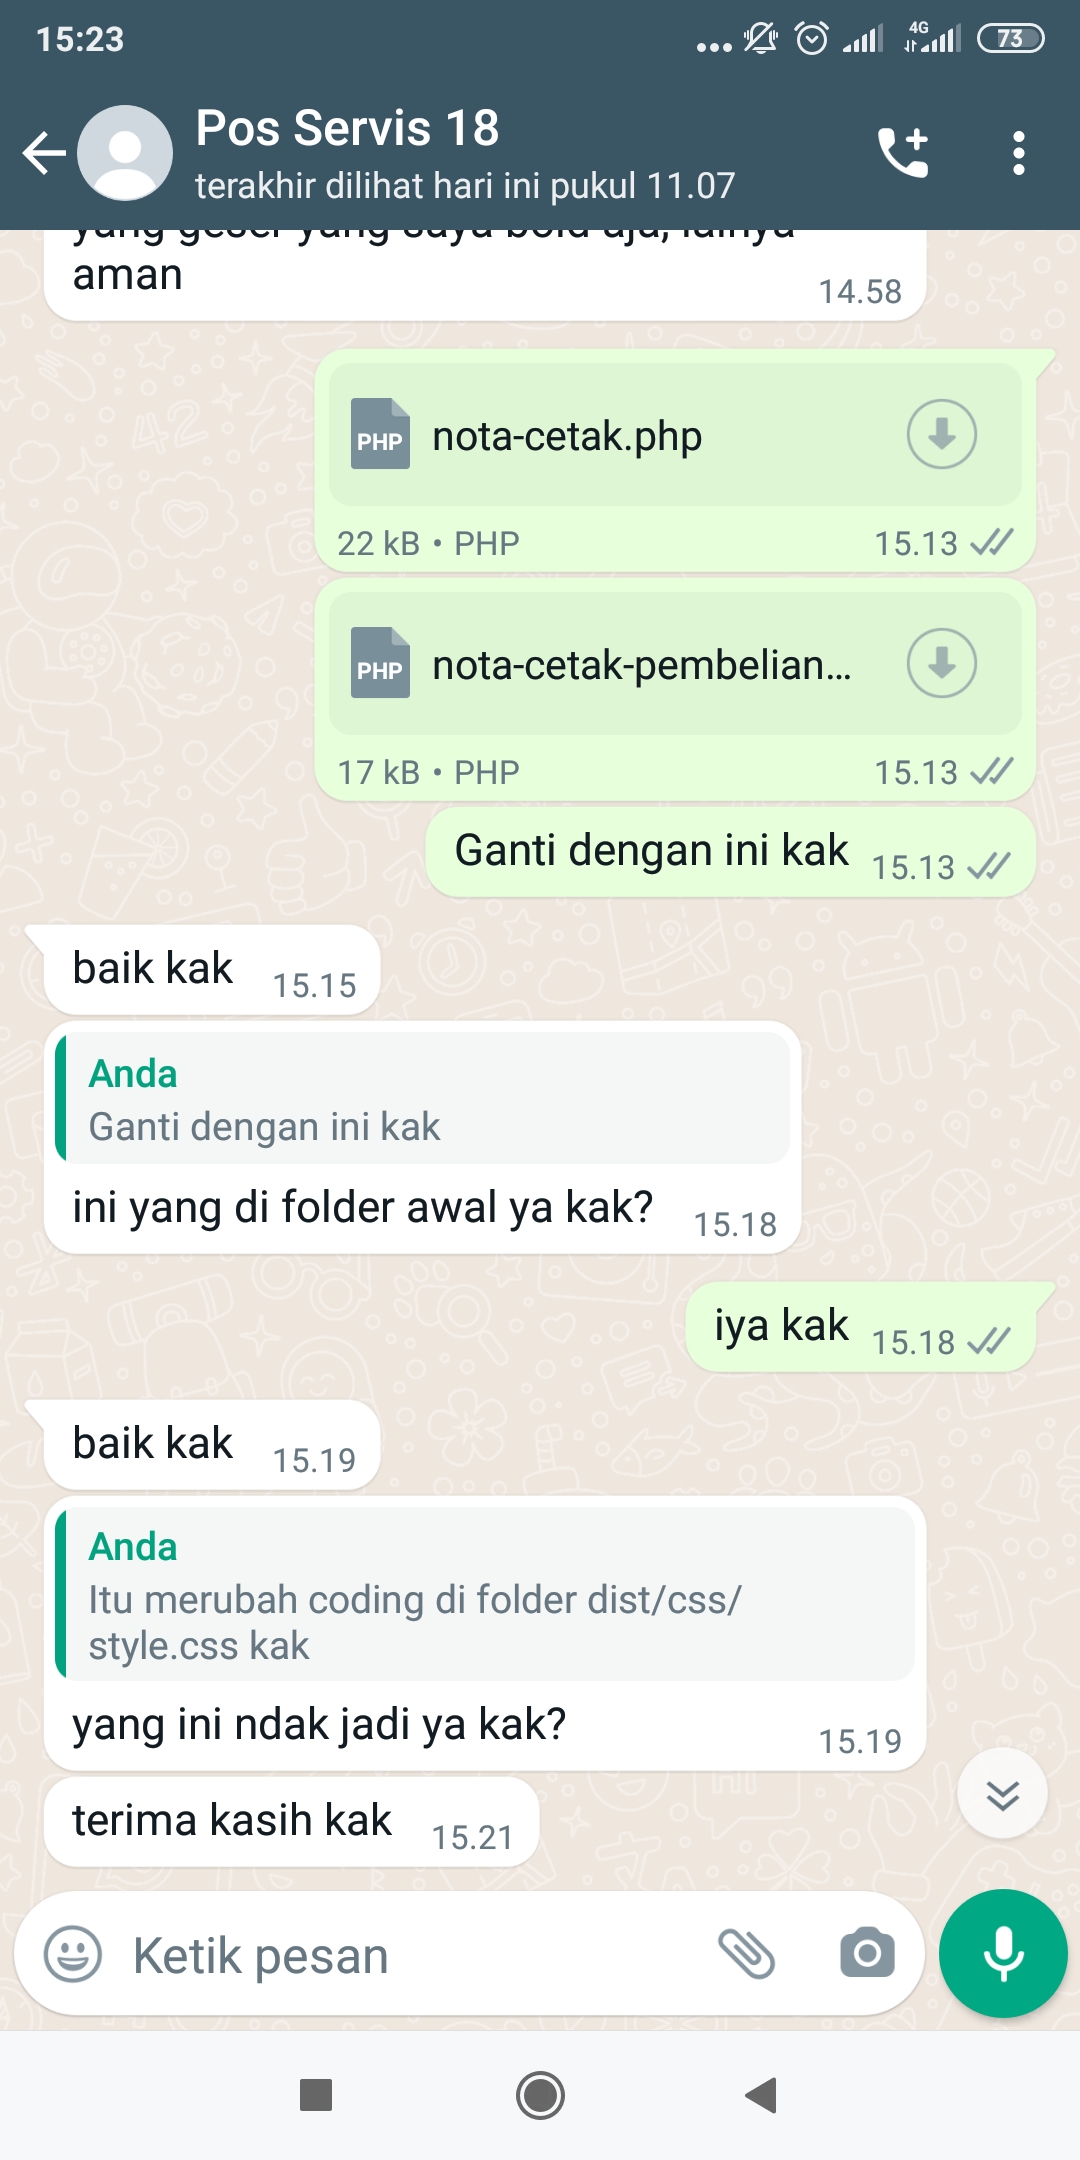The height and width of the screenshot is (2160, 1080).
Task: Jump to latest messages with double-chevron button
Action: click(1002, 1794)
